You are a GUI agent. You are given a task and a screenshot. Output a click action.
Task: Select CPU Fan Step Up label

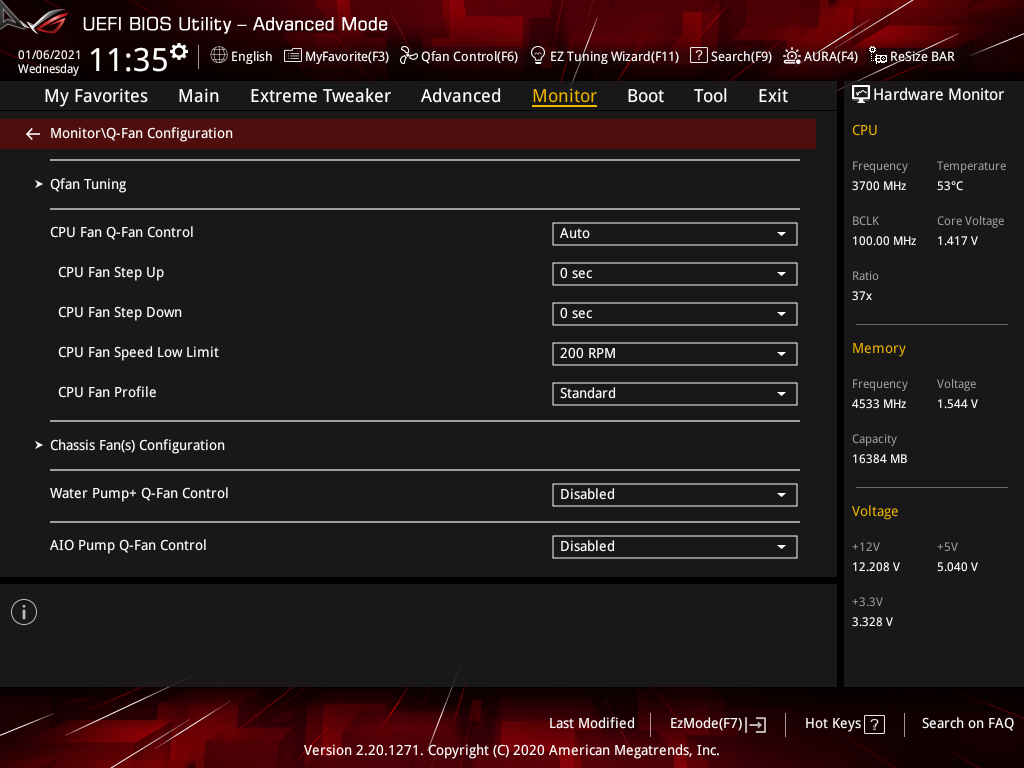111,272
